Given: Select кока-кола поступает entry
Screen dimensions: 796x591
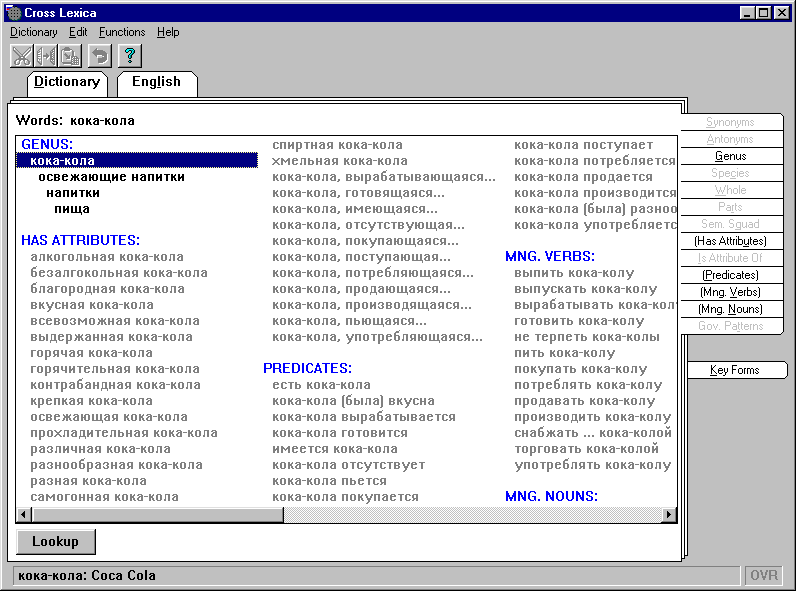Looking at the screenshot, I should (584, 145).
